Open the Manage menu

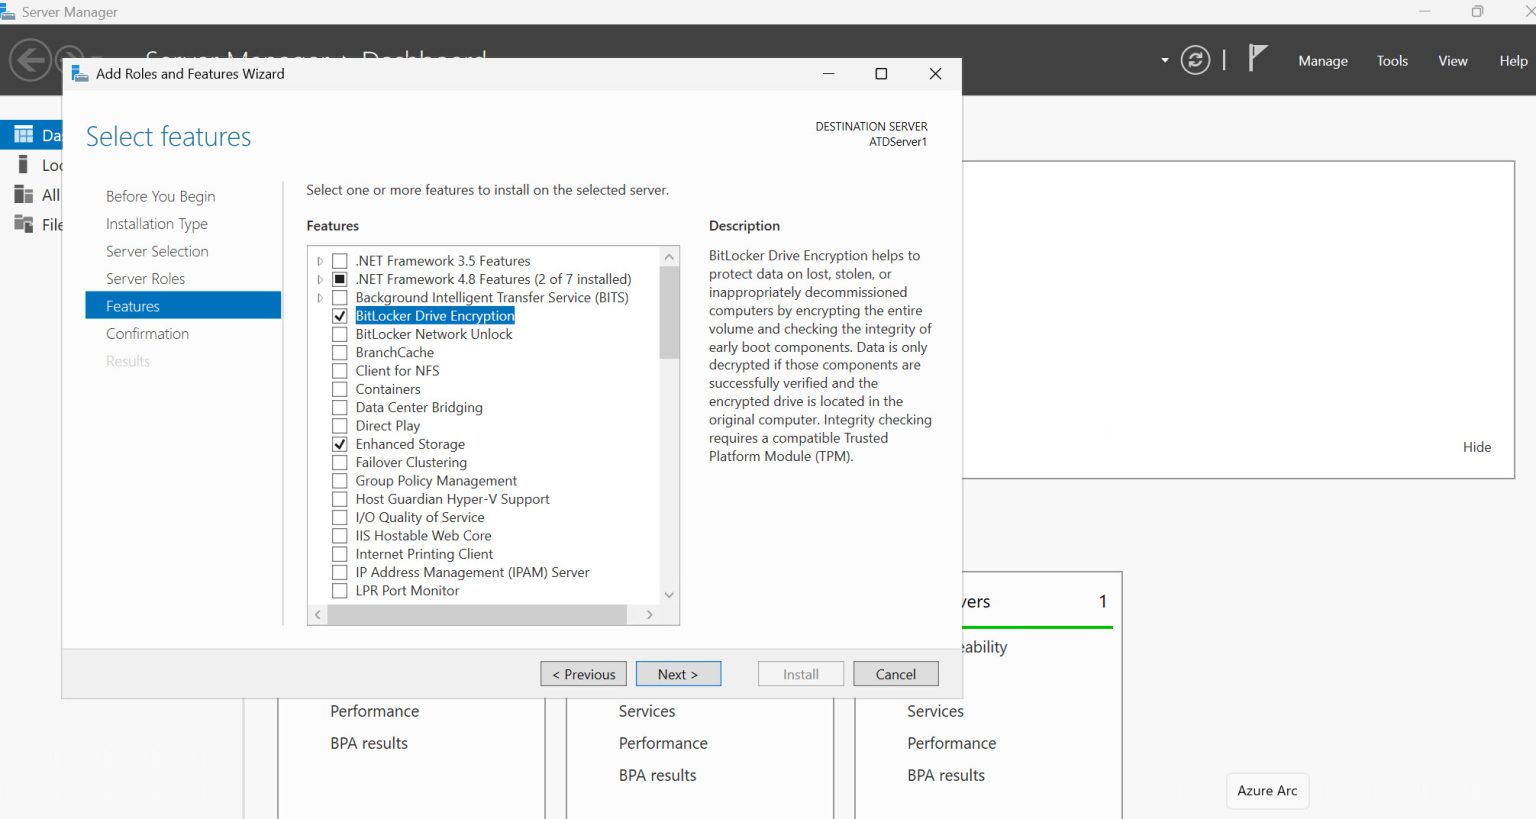tap(1322, 60)
